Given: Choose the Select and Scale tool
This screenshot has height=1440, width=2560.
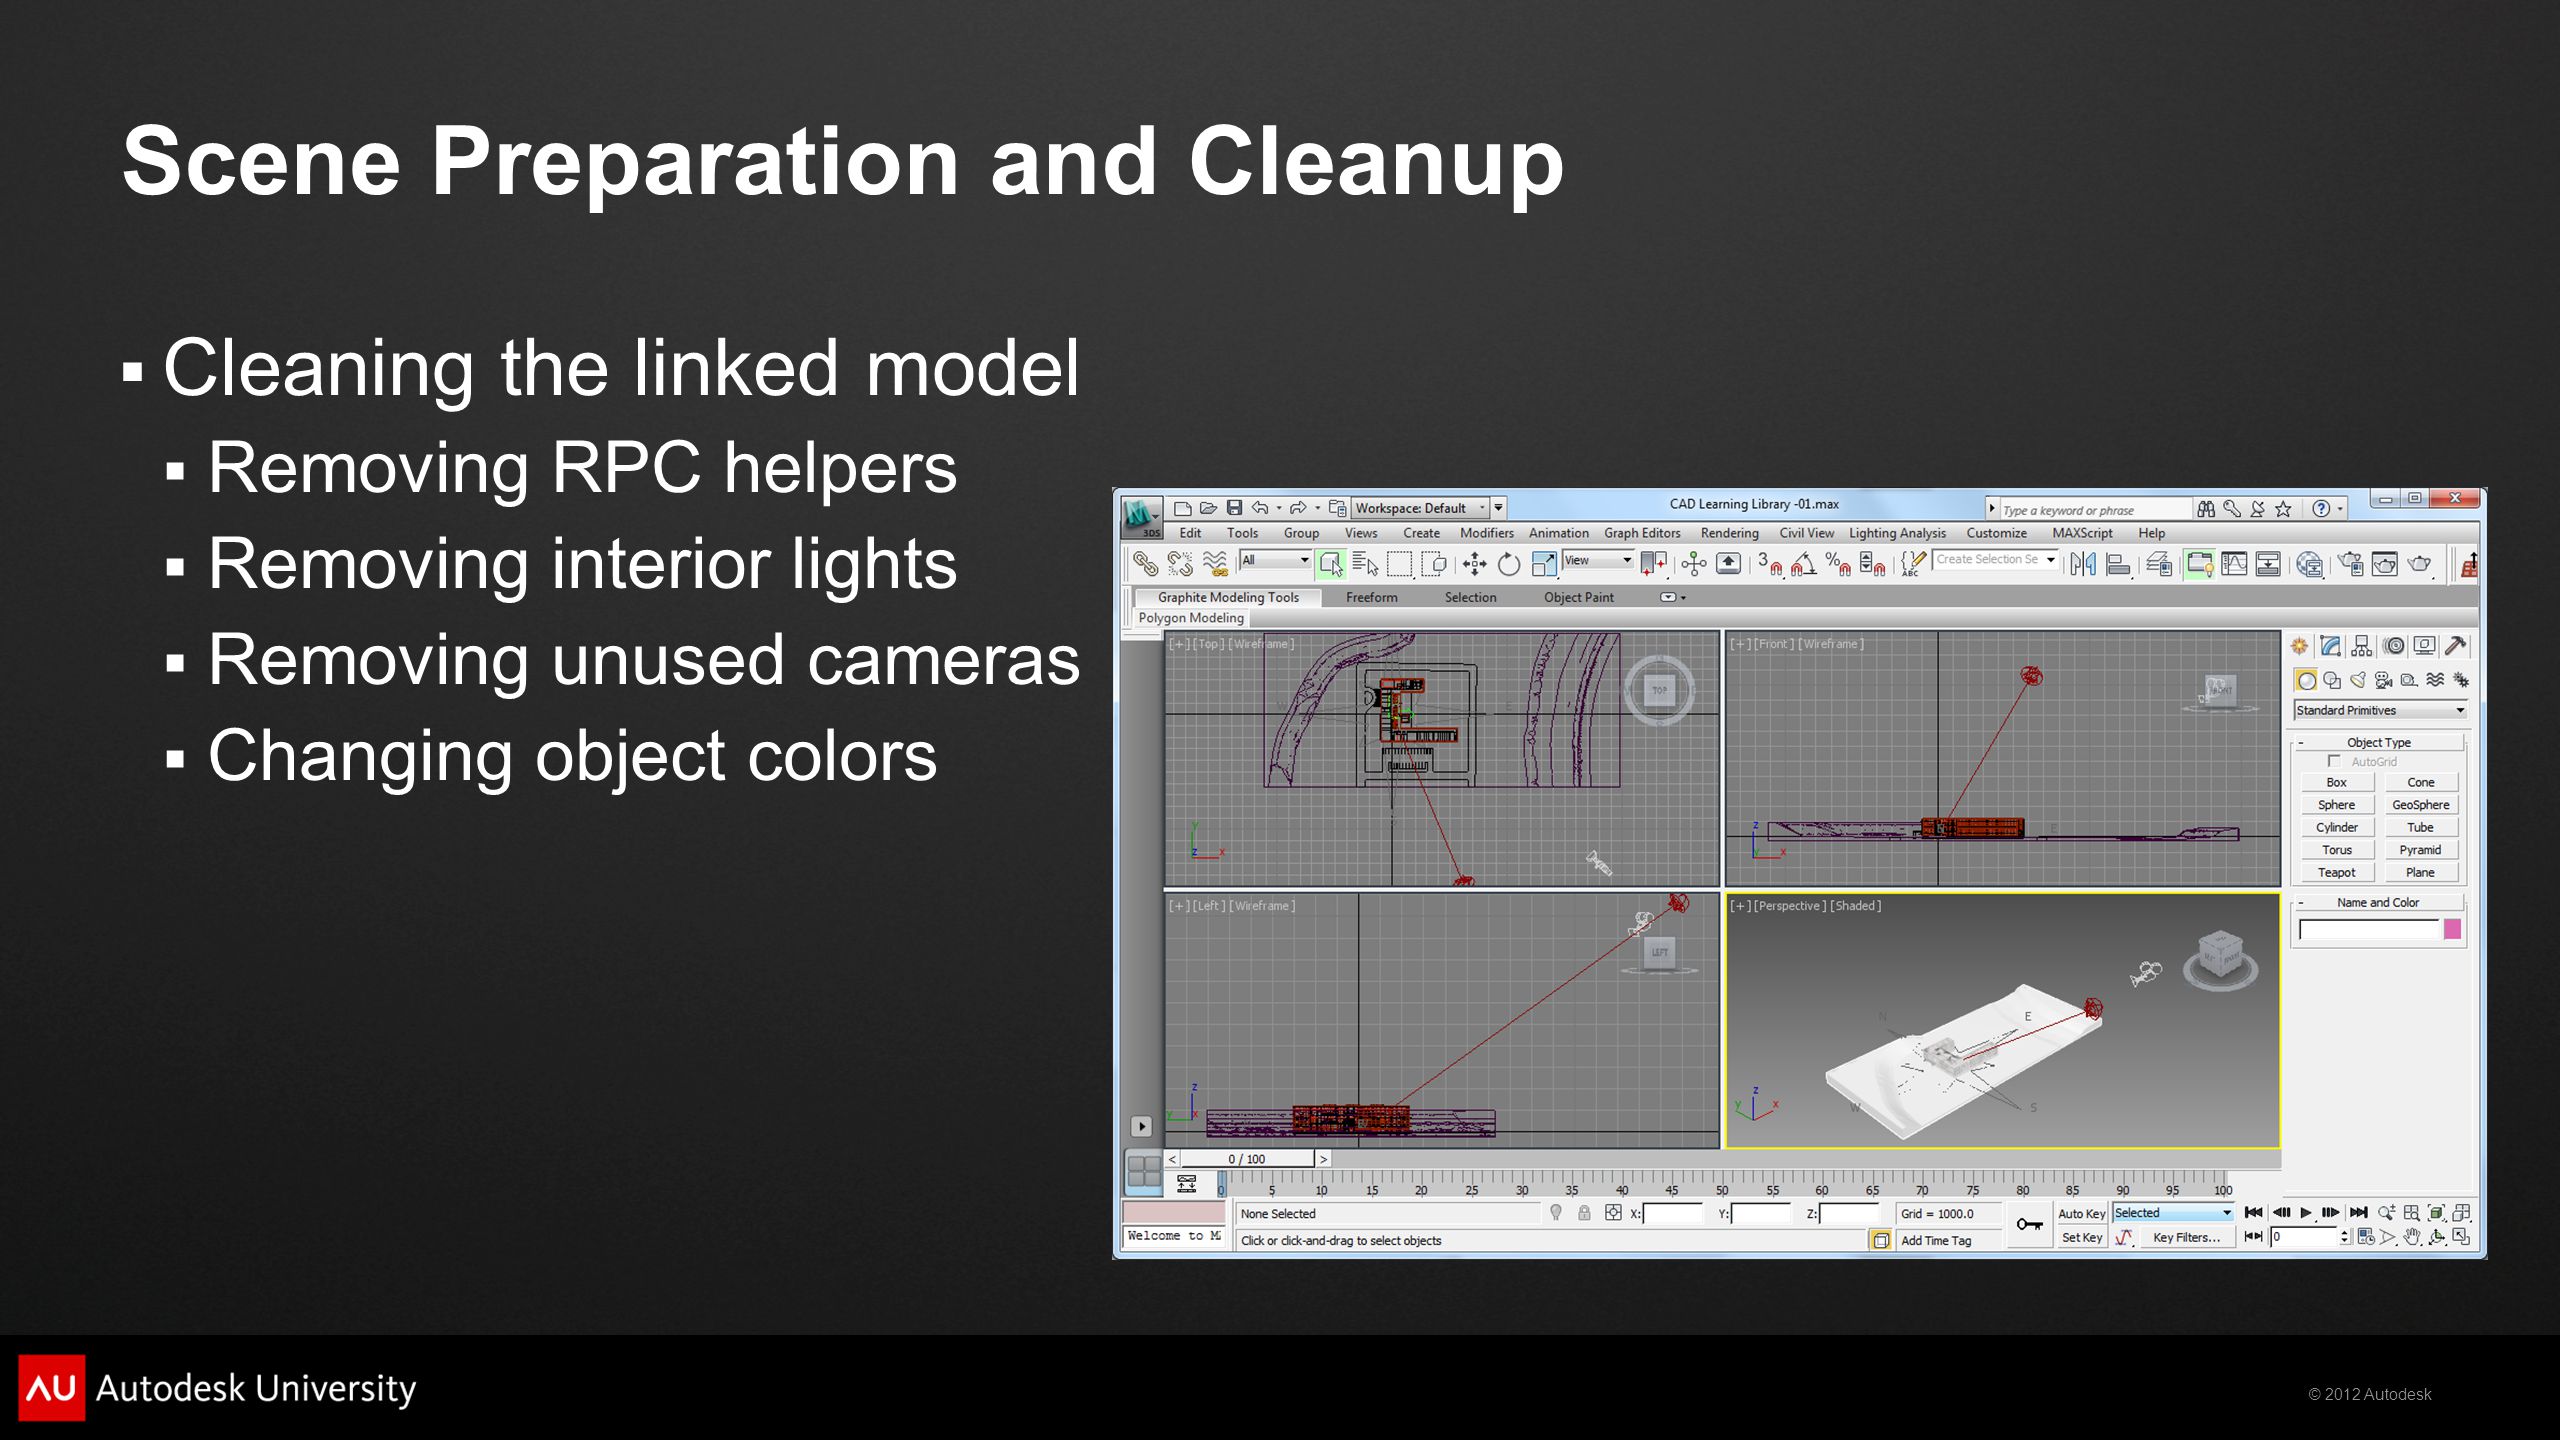Looking at the screenshot, I should (1543, 564).
